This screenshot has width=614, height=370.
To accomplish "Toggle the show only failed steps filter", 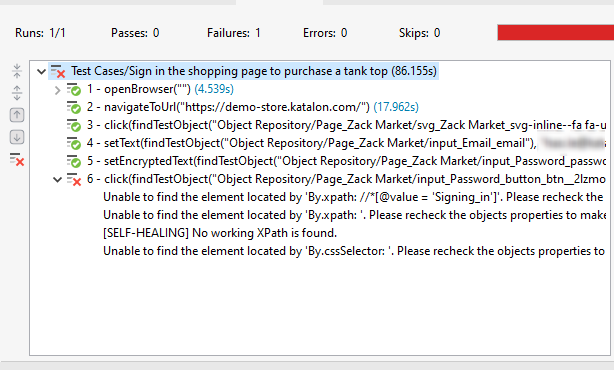I will click(x=17, y=159).
